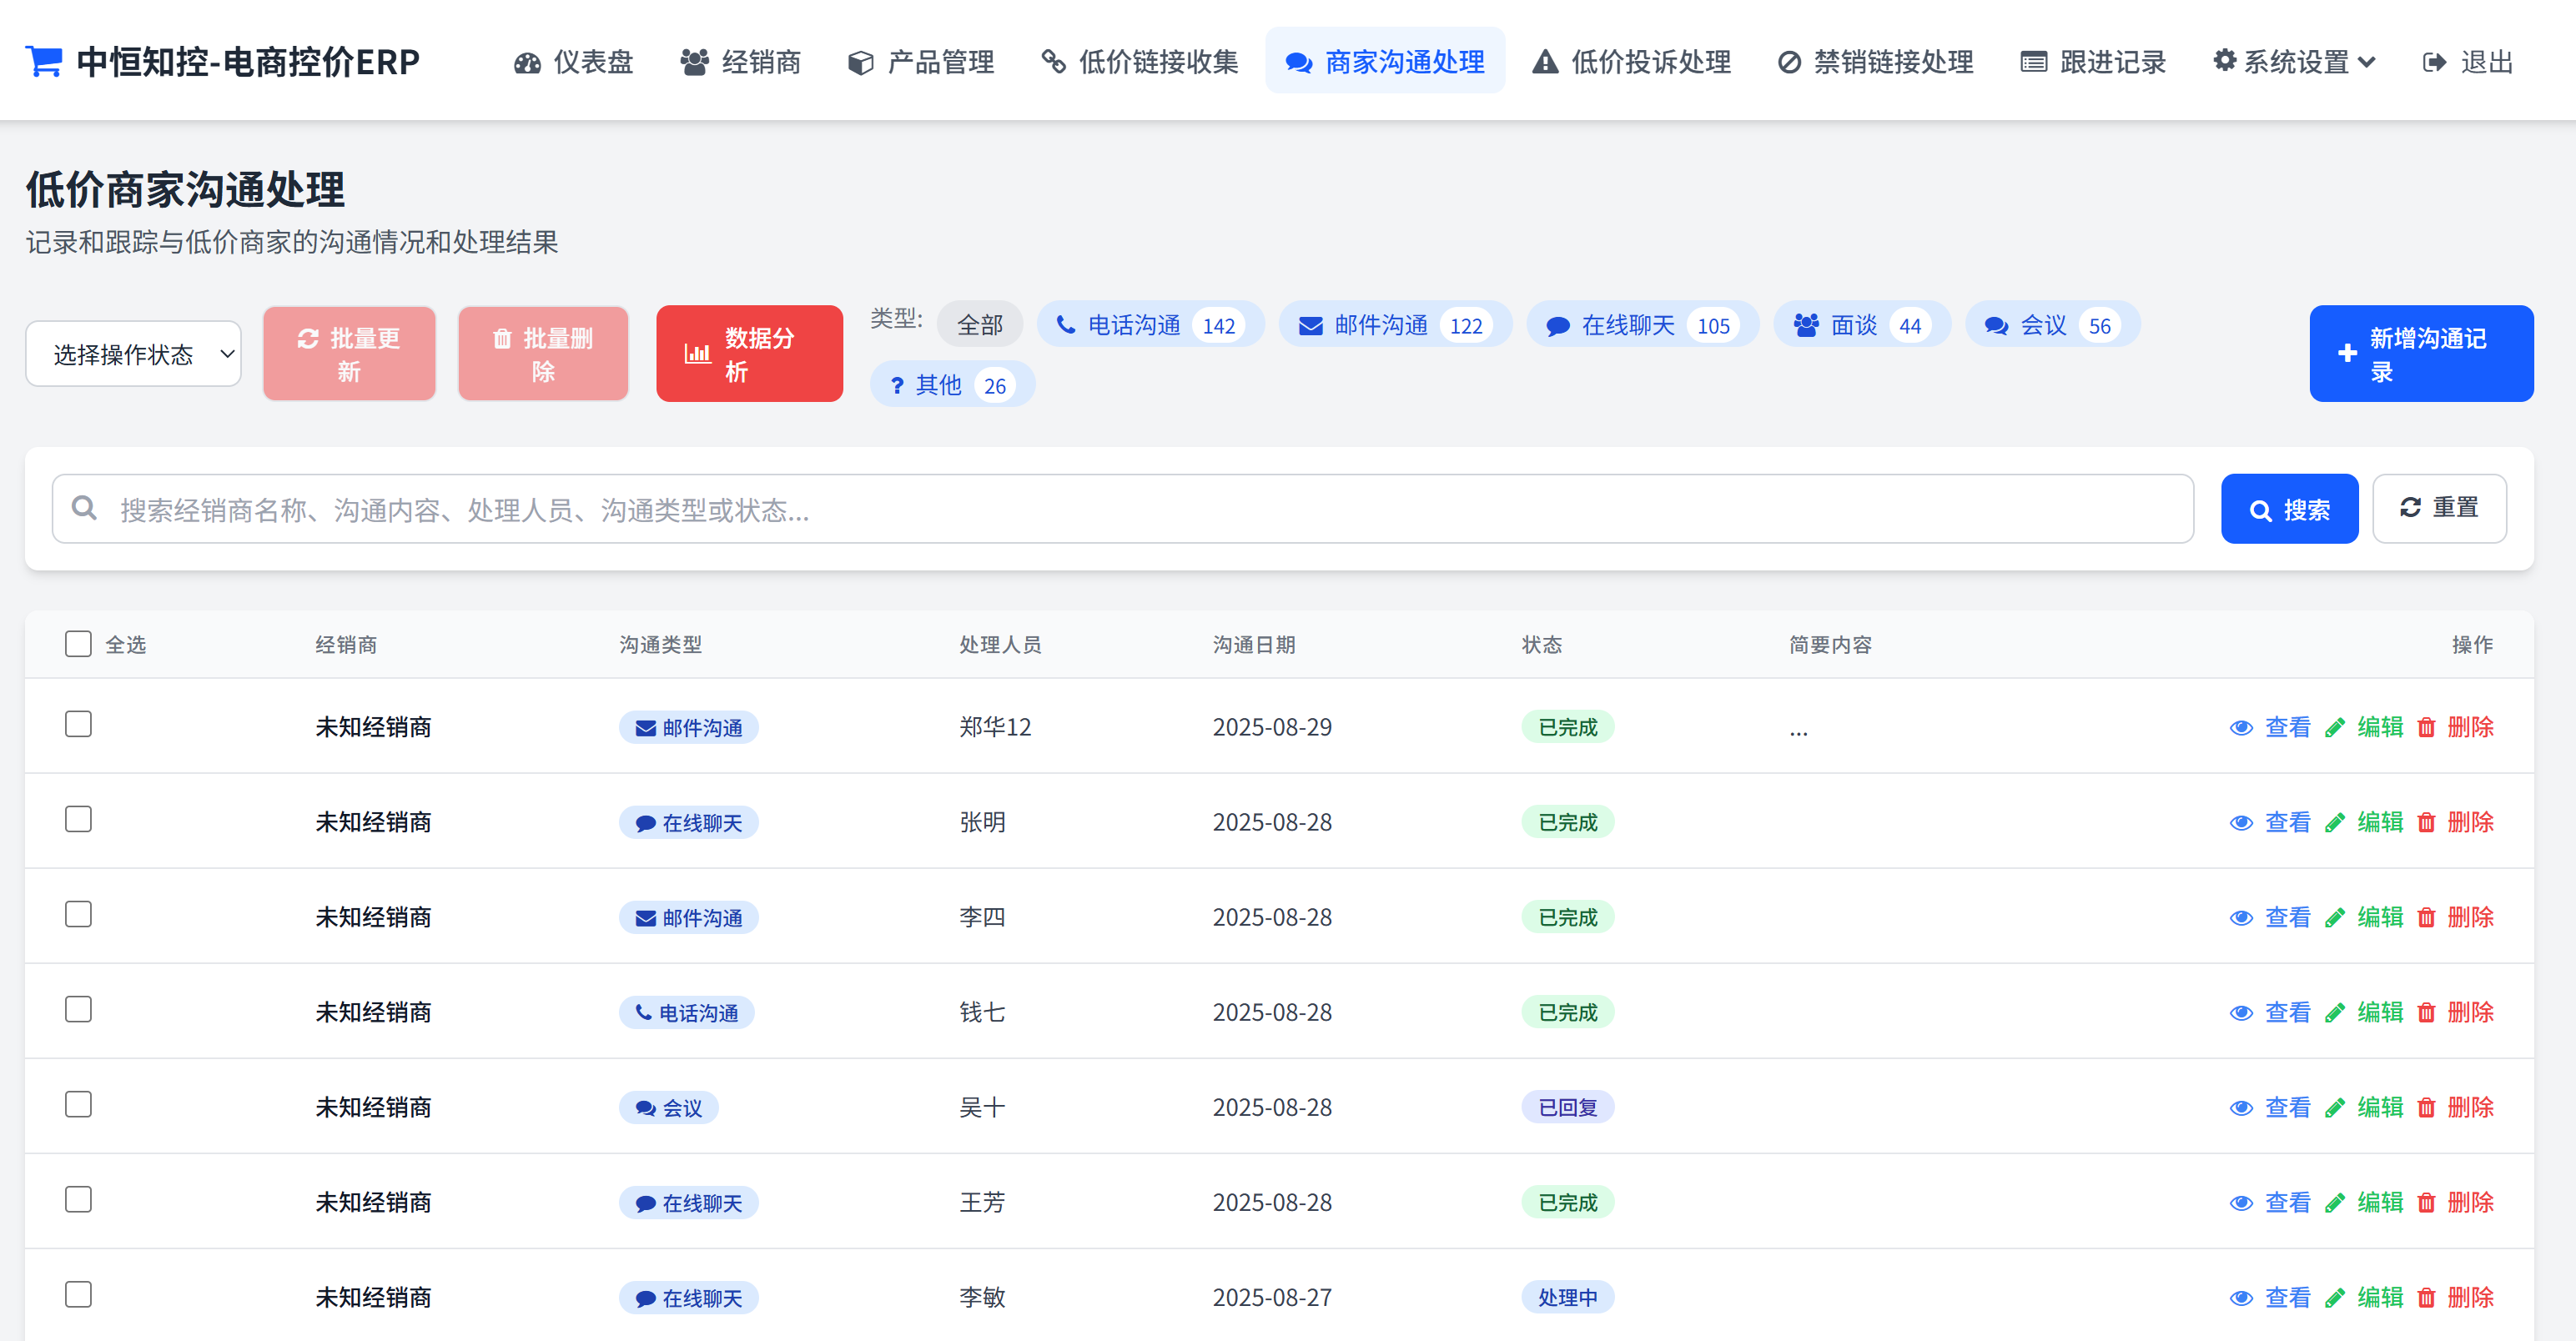Click the envelope icon on 邮件沟通 filter
The image size is (2576, 1341).
pyautogui.click(x=1310, y=326)
